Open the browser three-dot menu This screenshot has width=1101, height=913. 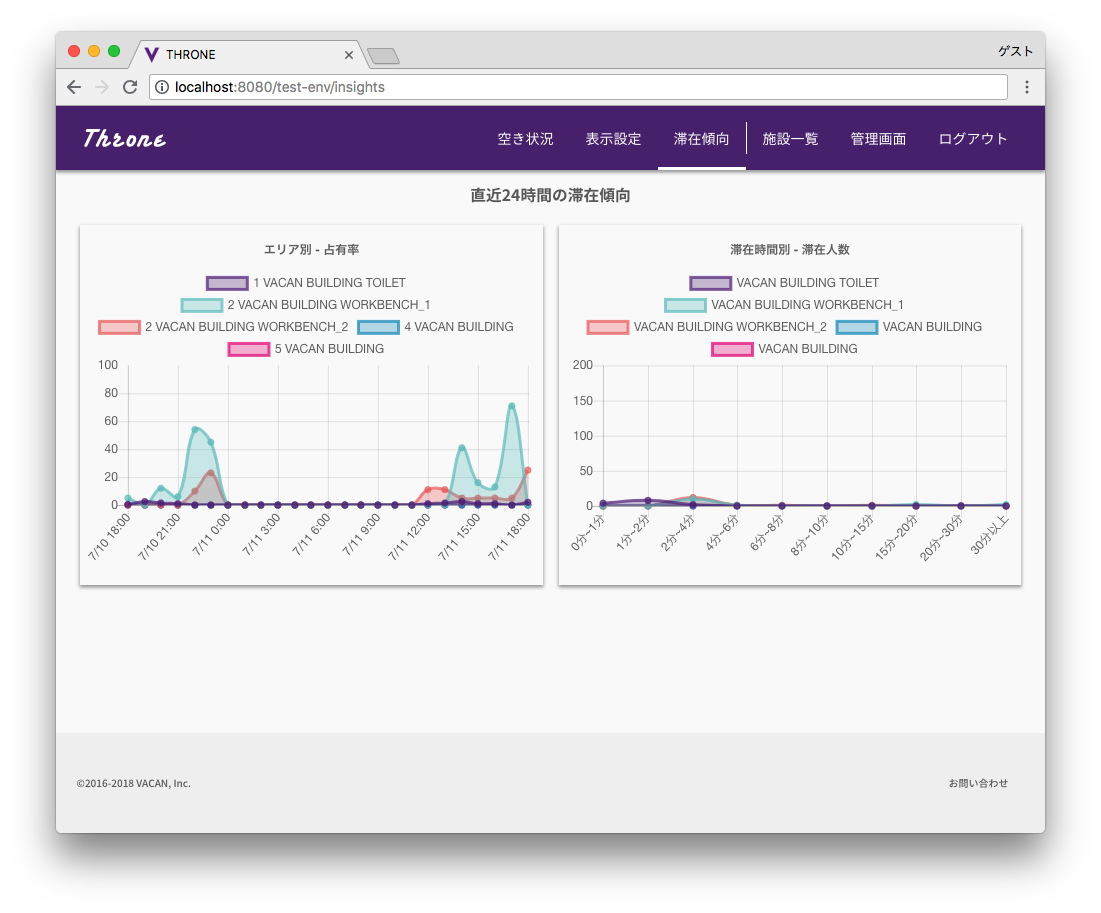(1027, 87)
